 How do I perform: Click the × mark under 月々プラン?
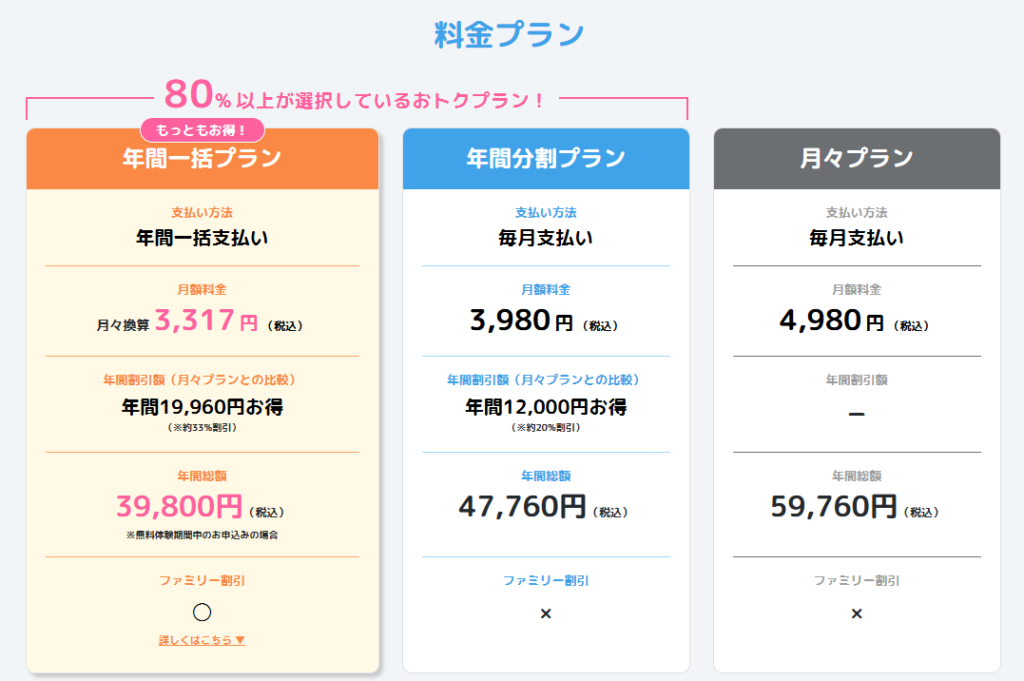coord(856,613)
